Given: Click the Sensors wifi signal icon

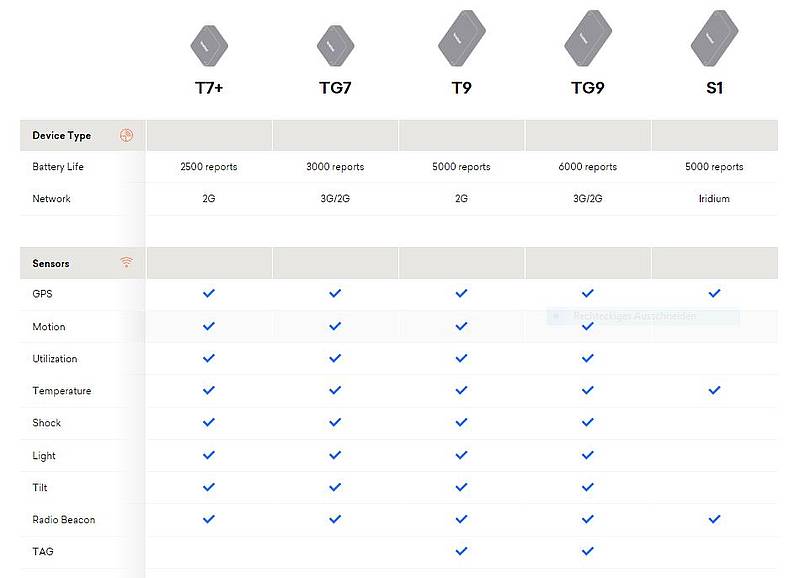Looking at the screenshot, I should point(126,263).
